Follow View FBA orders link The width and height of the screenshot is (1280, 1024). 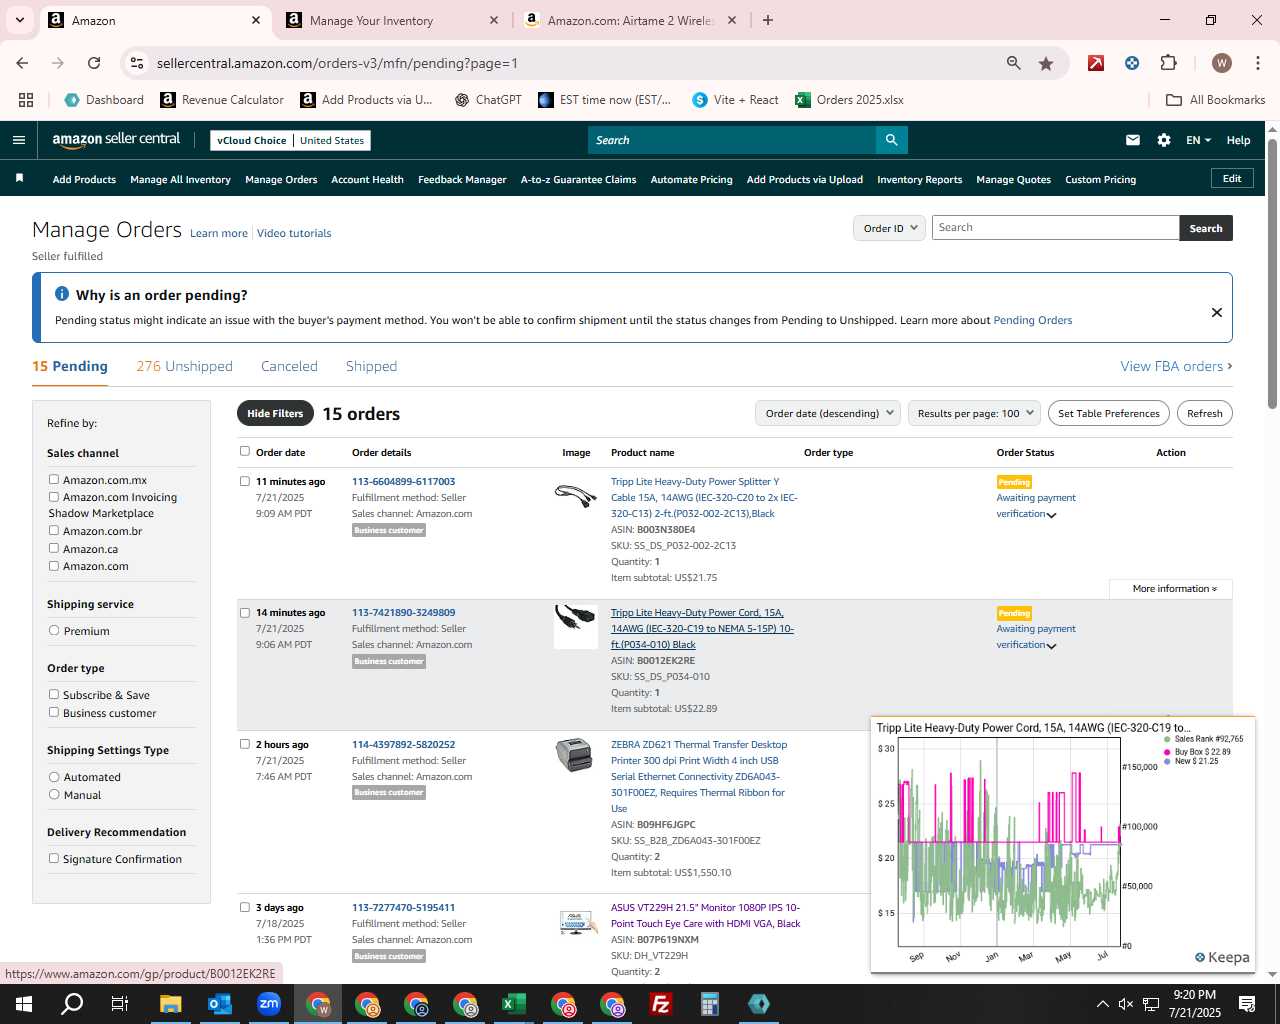(x=1176, y=366)
